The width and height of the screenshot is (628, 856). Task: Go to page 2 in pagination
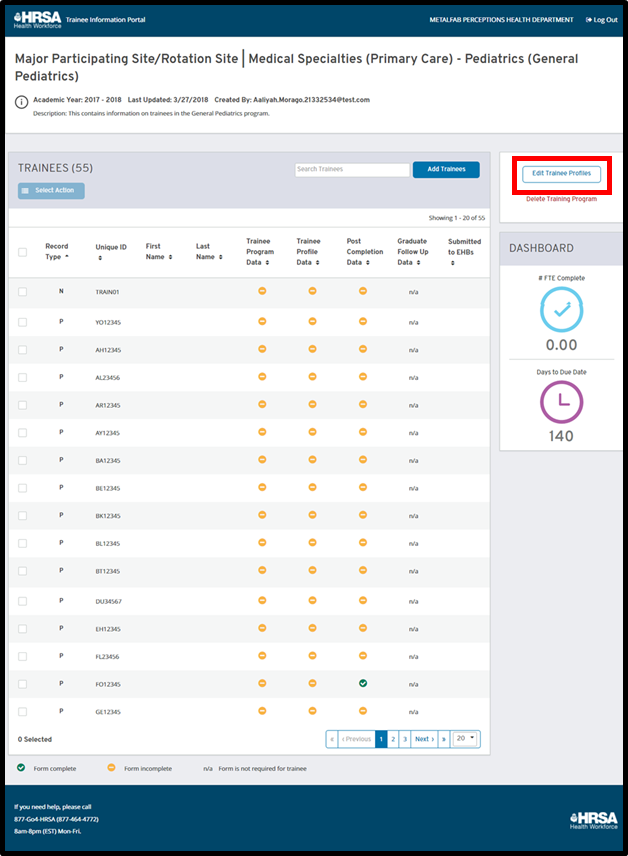393,739
